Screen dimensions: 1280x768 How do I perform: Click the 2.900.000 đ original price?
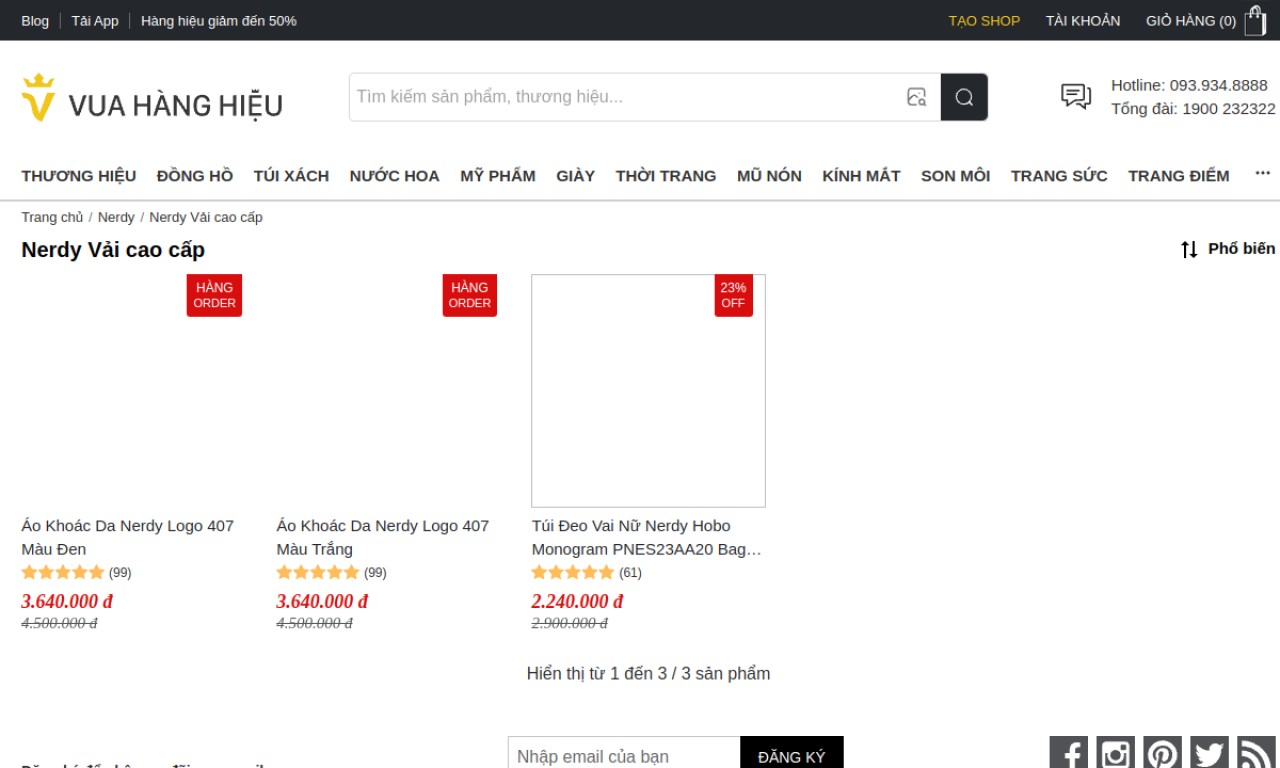[x=570, y=623]
